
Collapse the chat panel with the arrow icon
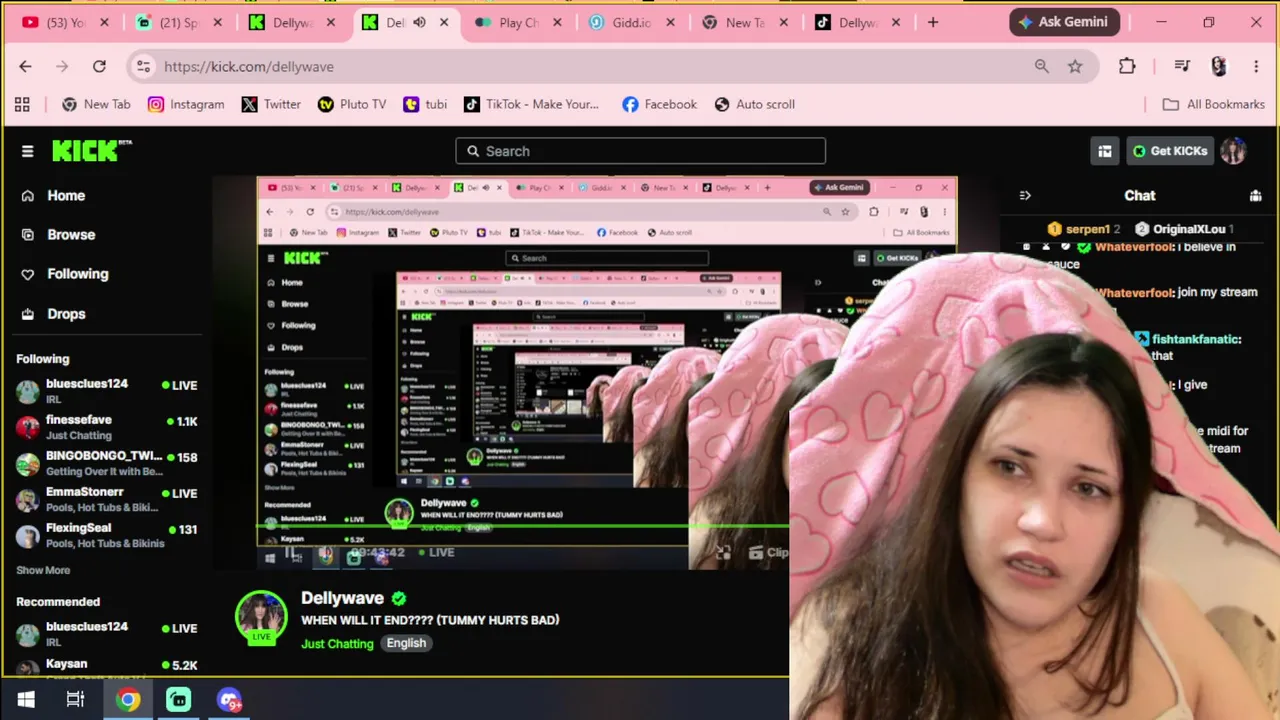1025,196
